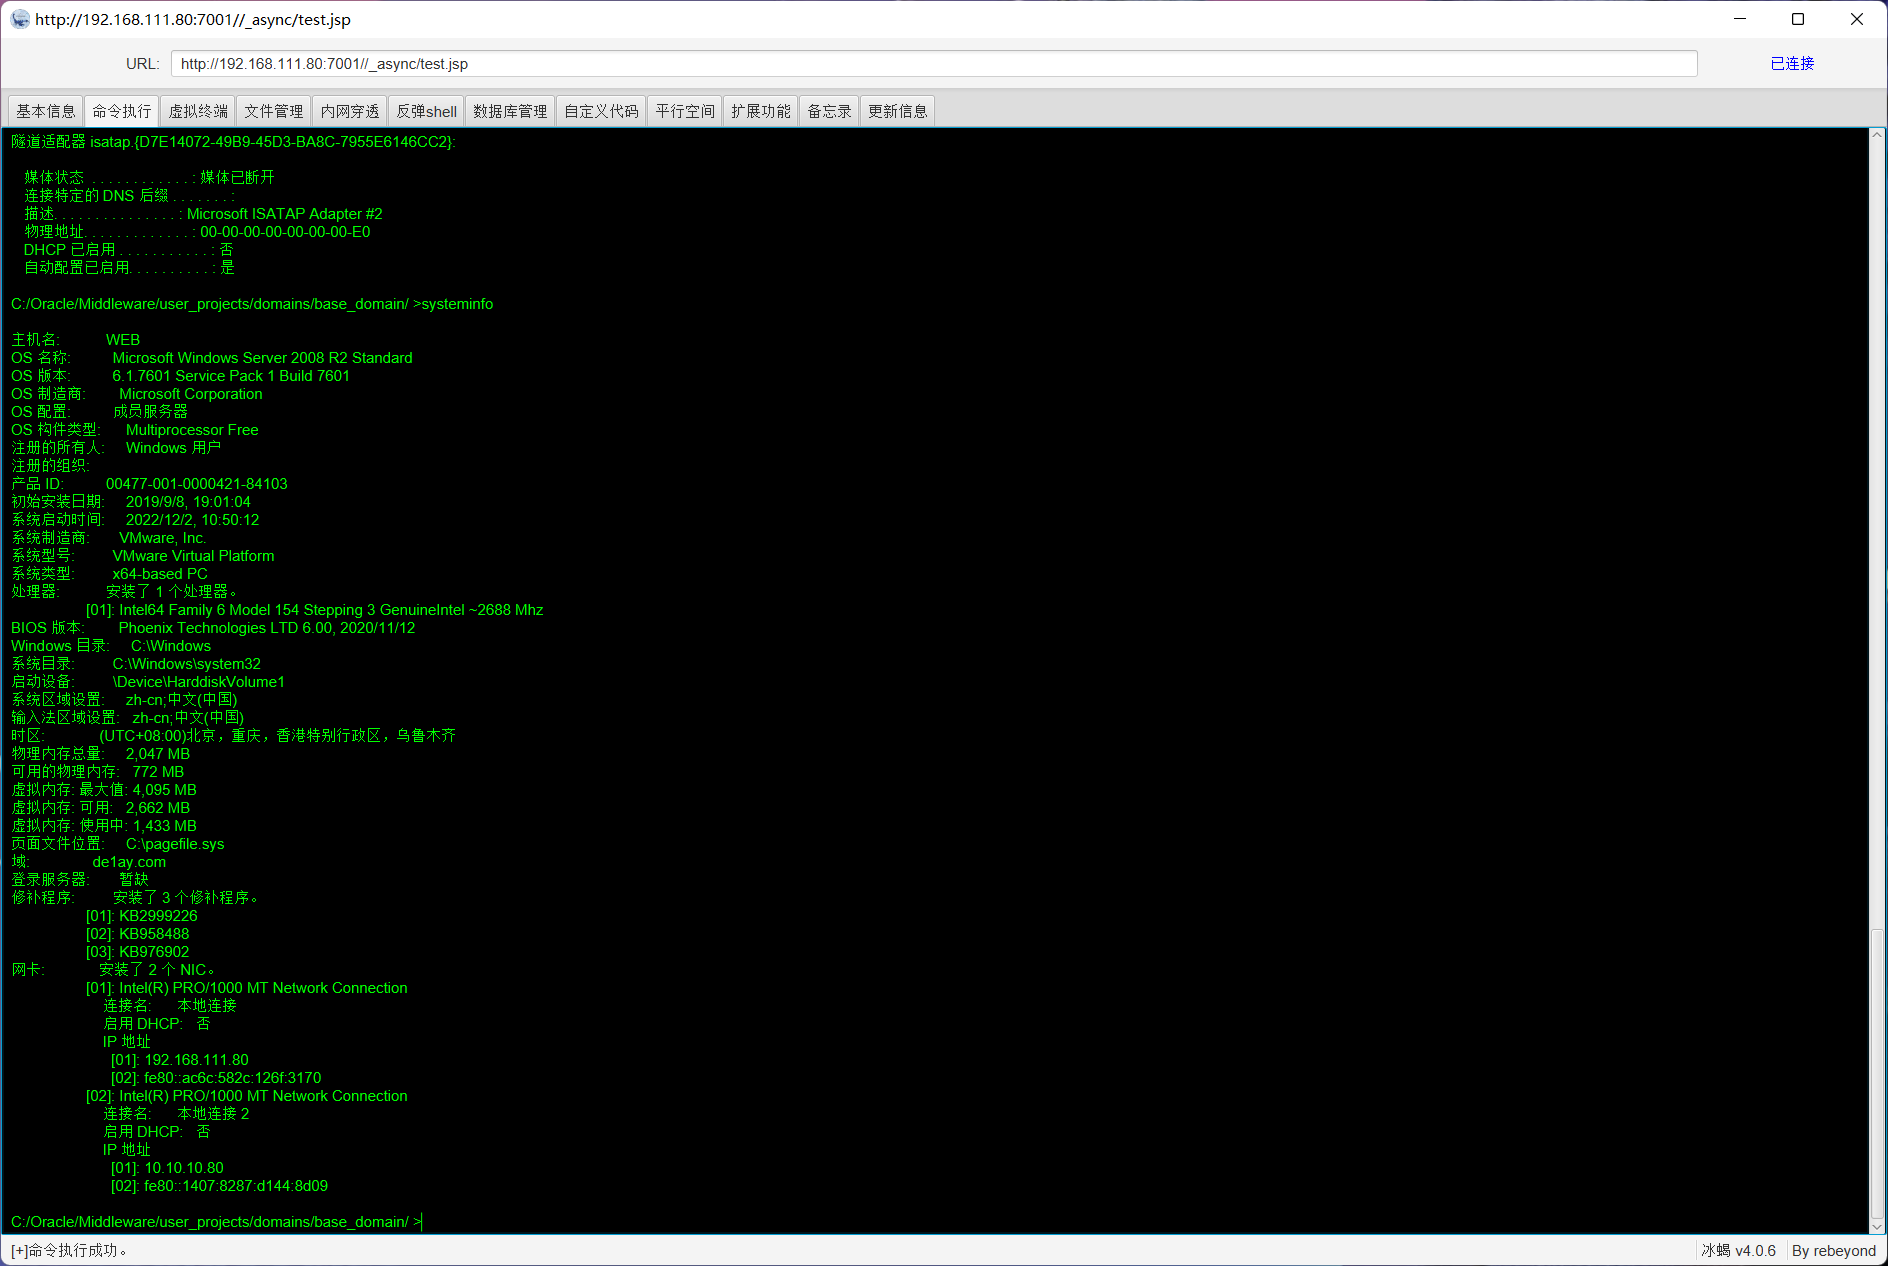Viewport: 1888px width, 1266px height.
Task: Close the Behinder window
Action: (1857, 19)
